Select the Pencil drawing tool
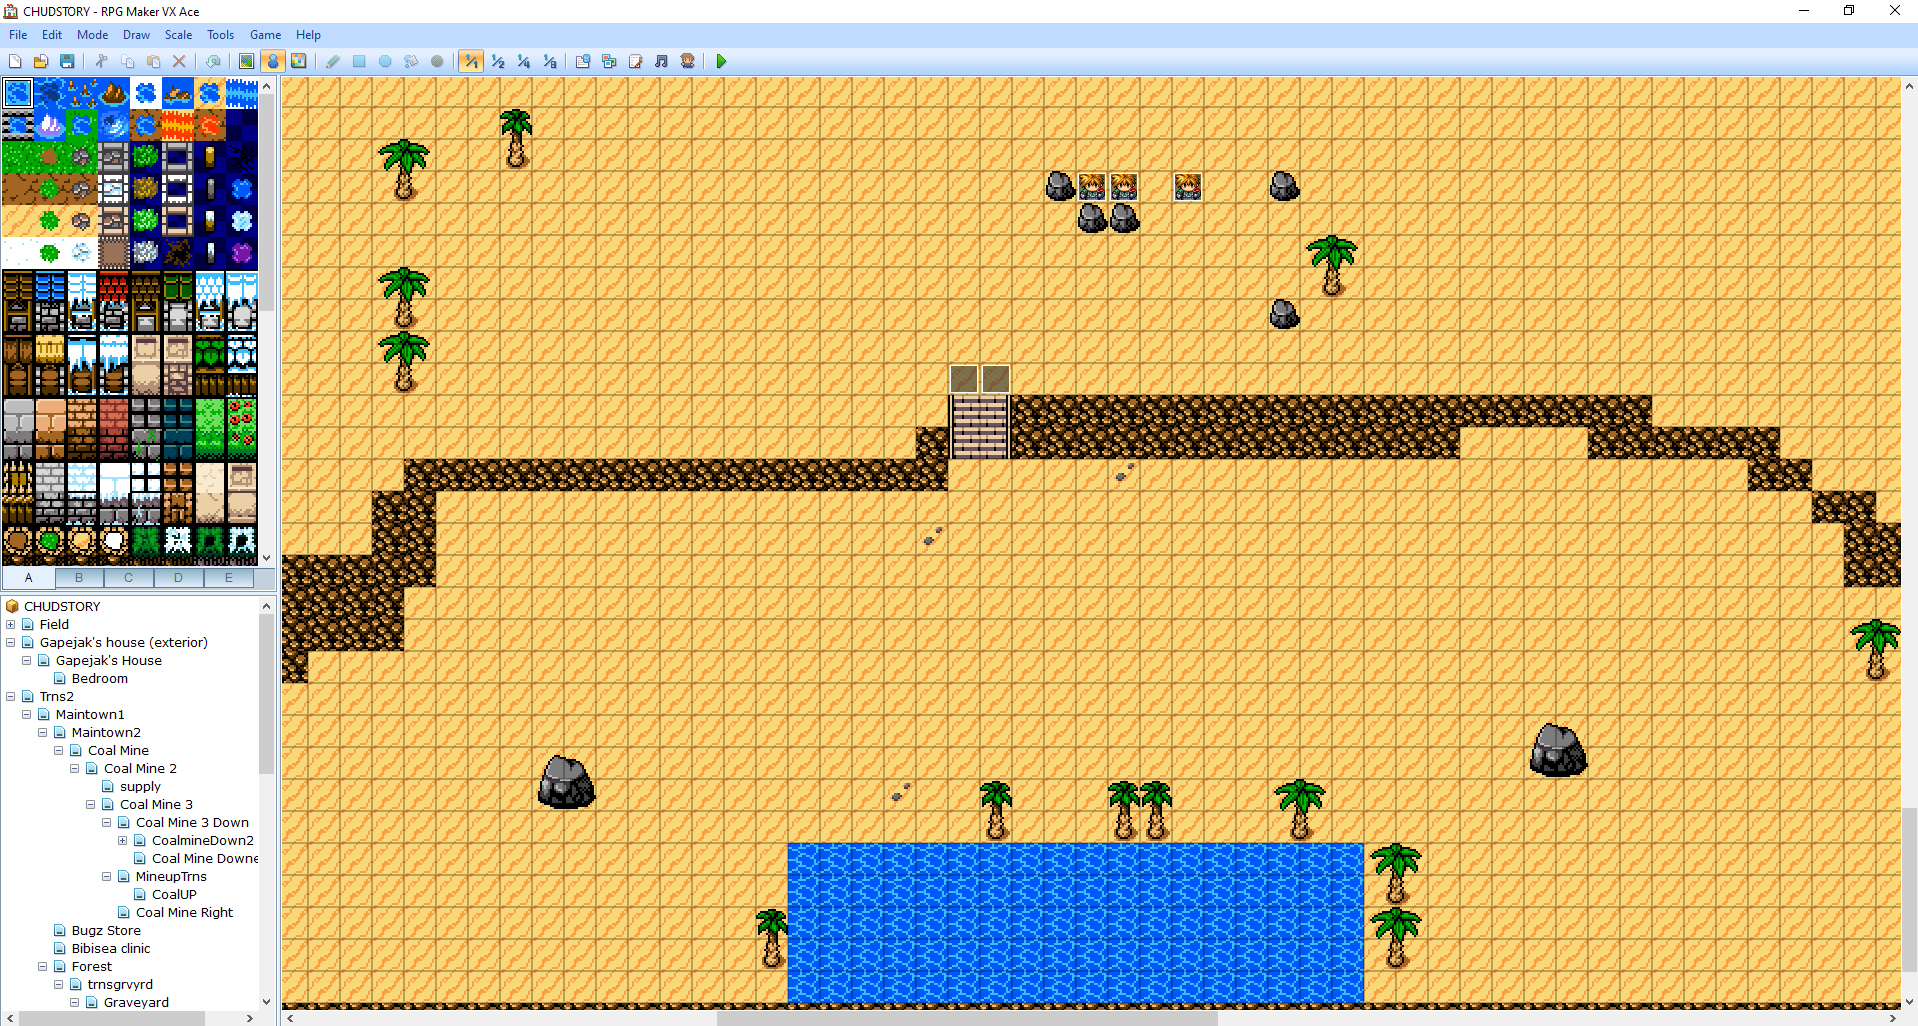1918x1026 pixels. pos(333,62)
